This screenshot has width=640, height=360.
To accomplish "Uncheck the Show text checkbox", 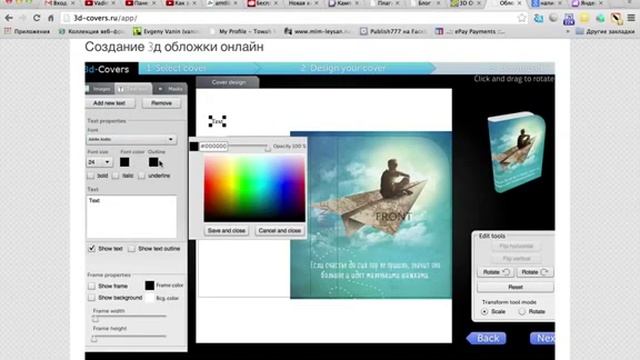I will tap(92, 248).
